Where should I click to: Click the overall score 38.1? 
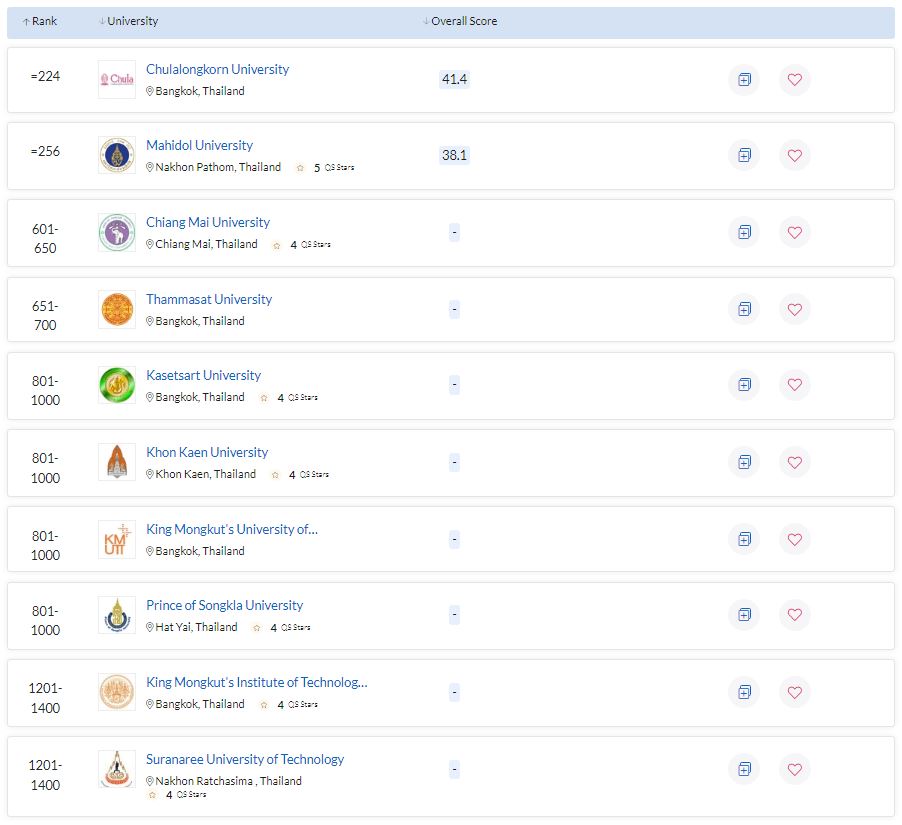tap(454, 155)
